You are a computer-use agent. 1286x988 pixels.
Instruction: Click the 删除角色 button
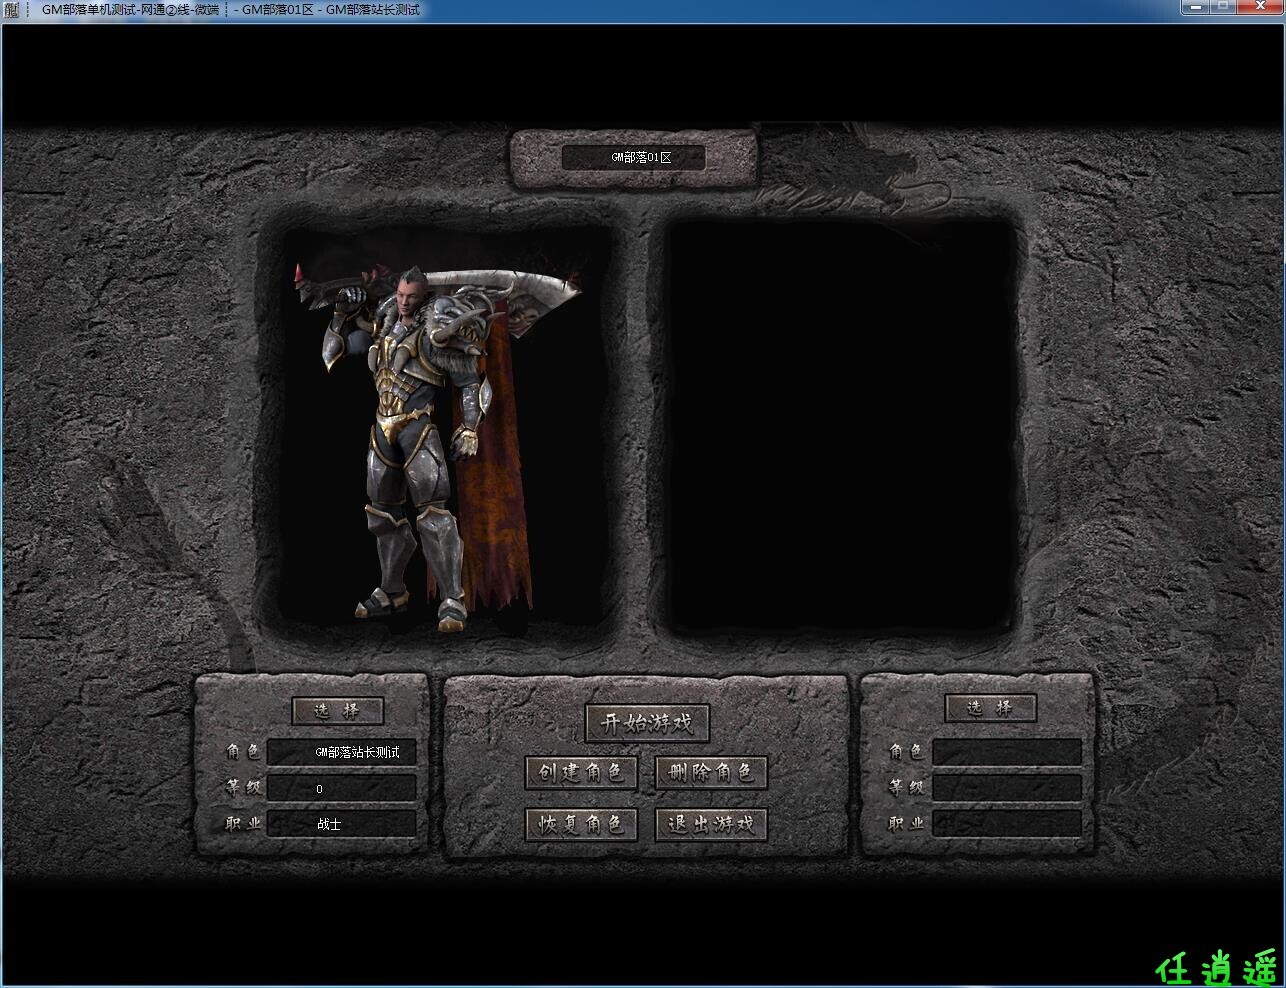(x=711, y=772)
